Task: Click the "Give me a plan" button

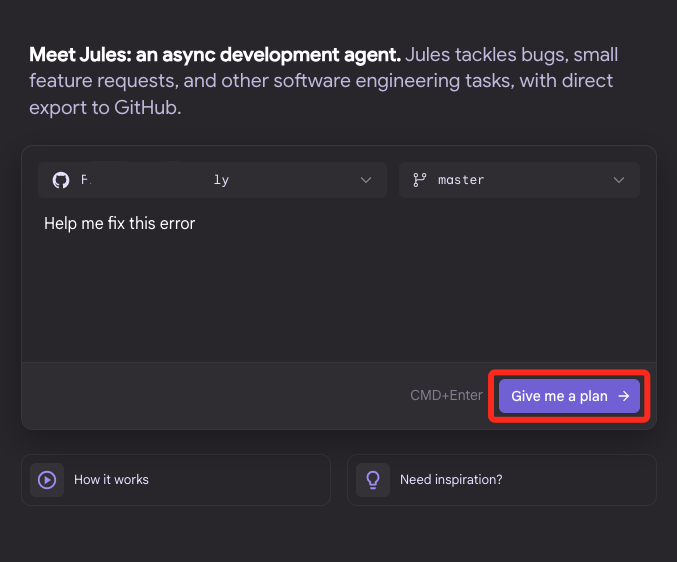Action: [x=569, y=396]
